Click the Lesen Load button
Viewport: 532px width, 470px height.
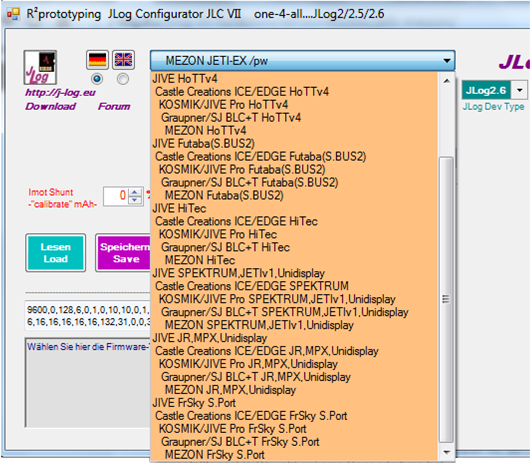[x=56, y=253]
